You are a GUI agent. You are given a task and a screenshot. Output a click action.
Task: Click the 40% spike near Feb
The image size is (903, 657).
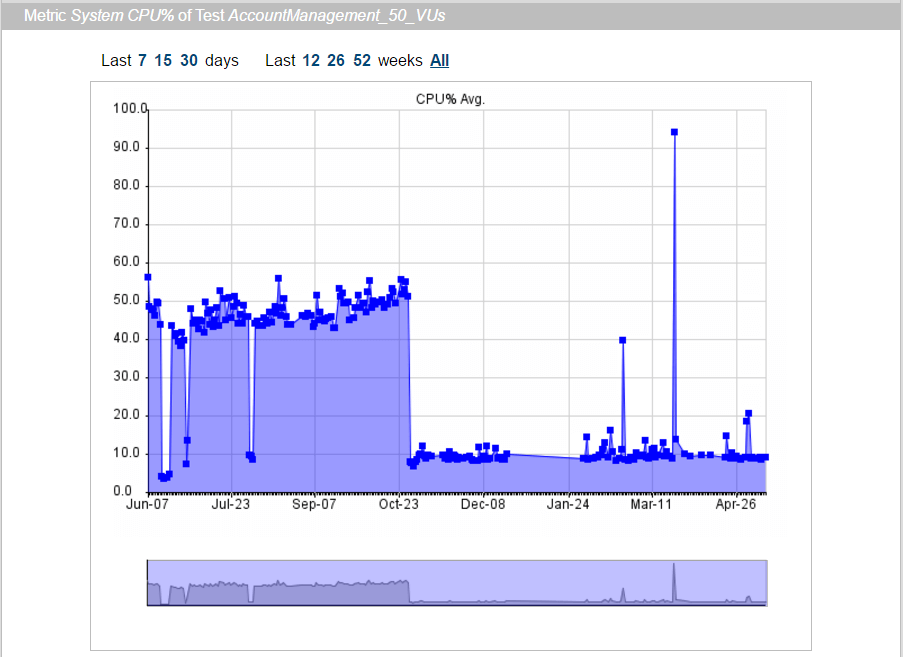coord(624,339)
